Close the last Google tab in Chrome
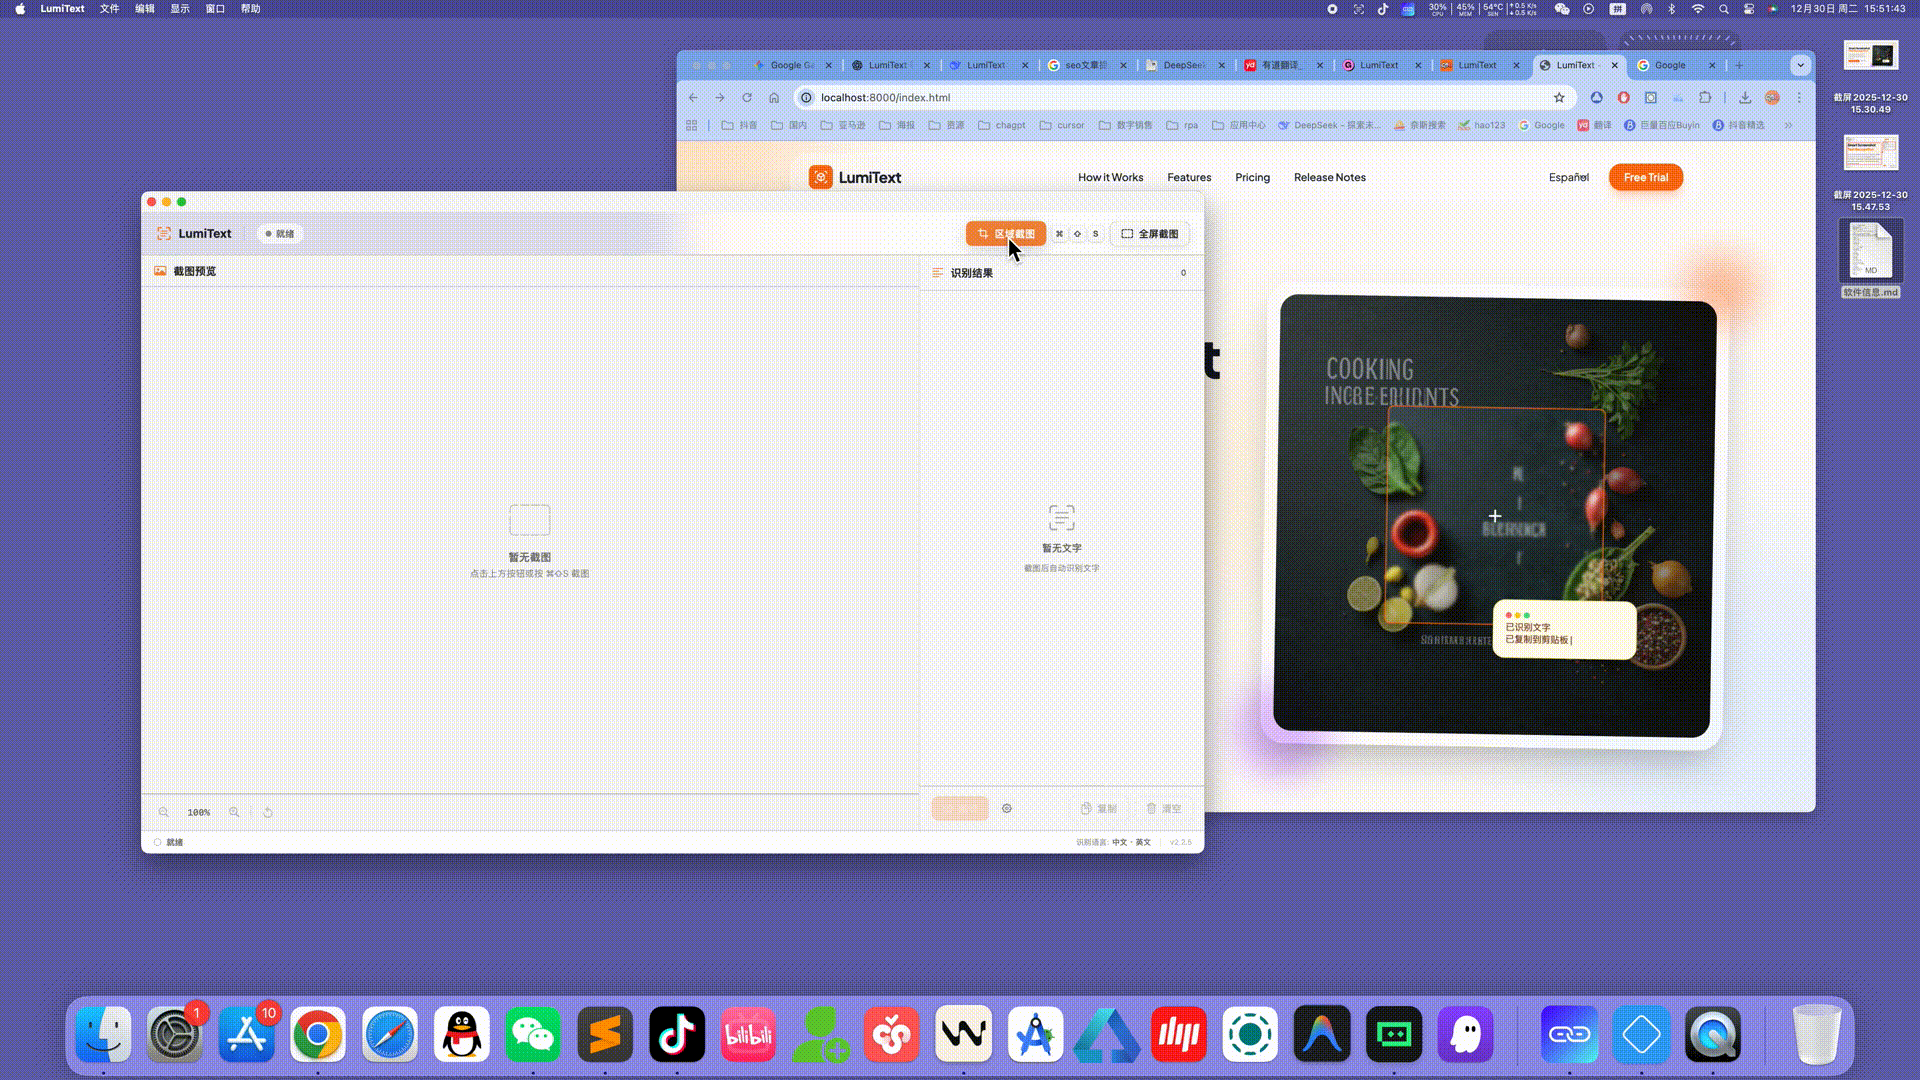1920x1080 pixels. pos(1712,65)
